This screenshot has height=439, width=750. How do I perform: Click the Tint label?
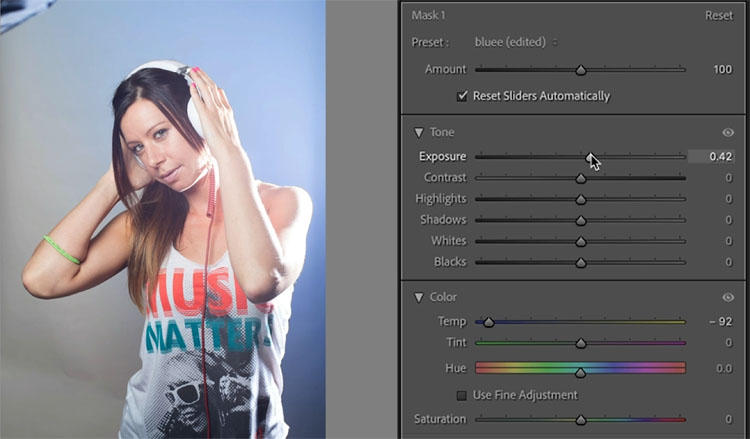point(456,342)
